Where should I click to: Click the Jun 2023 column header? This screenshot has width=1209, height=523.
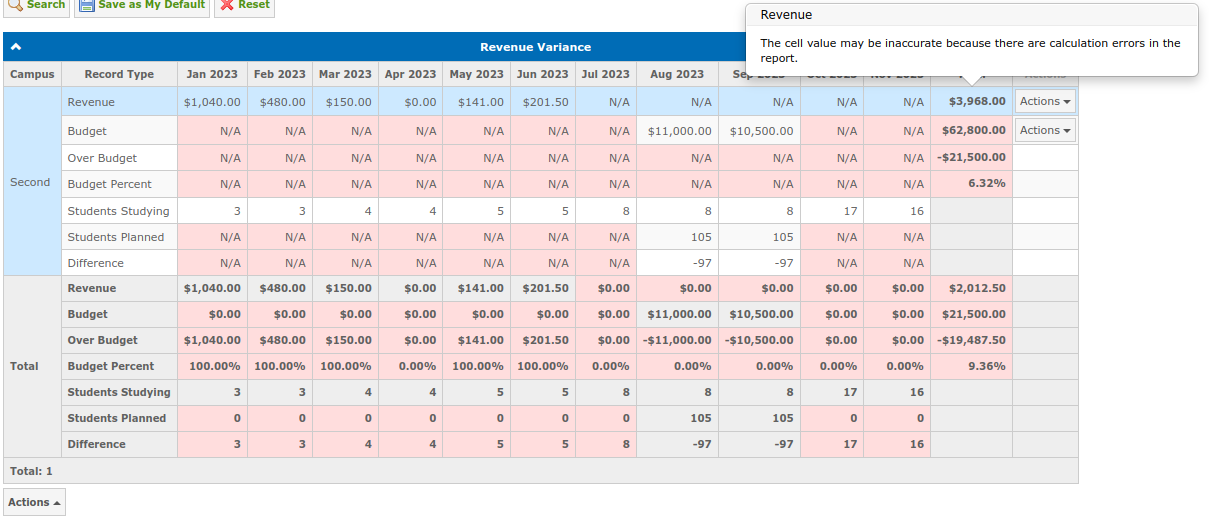click(542, 74)
